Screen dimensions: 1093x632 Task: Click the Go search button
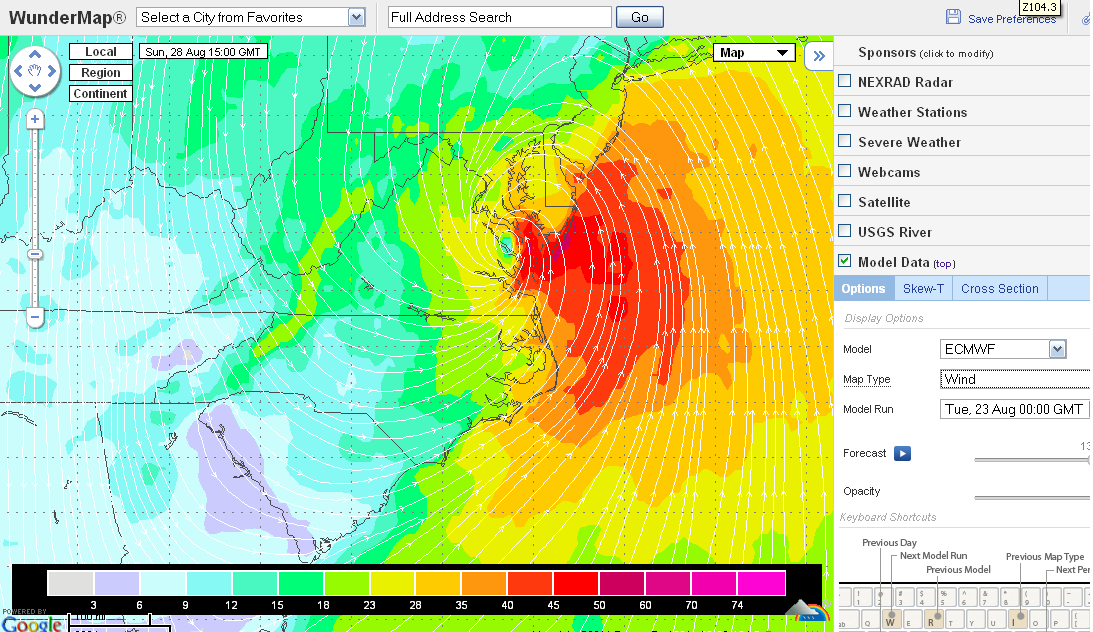[639, 17]
